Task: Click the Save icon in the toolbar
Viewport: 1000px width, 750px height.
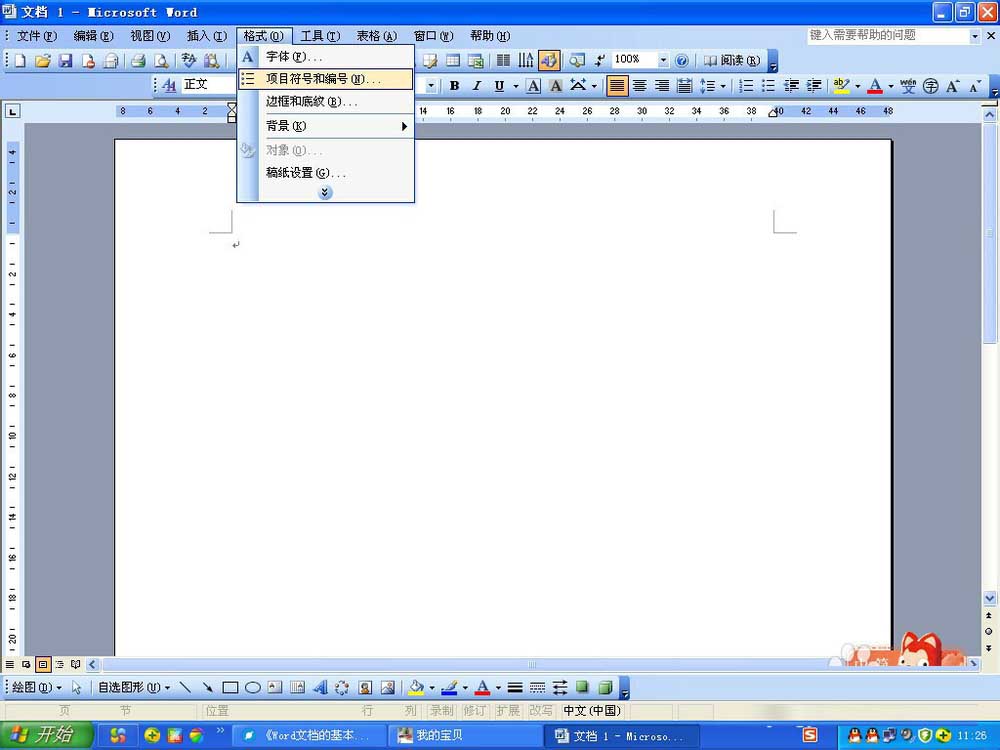Action: [x=66, y=61]
